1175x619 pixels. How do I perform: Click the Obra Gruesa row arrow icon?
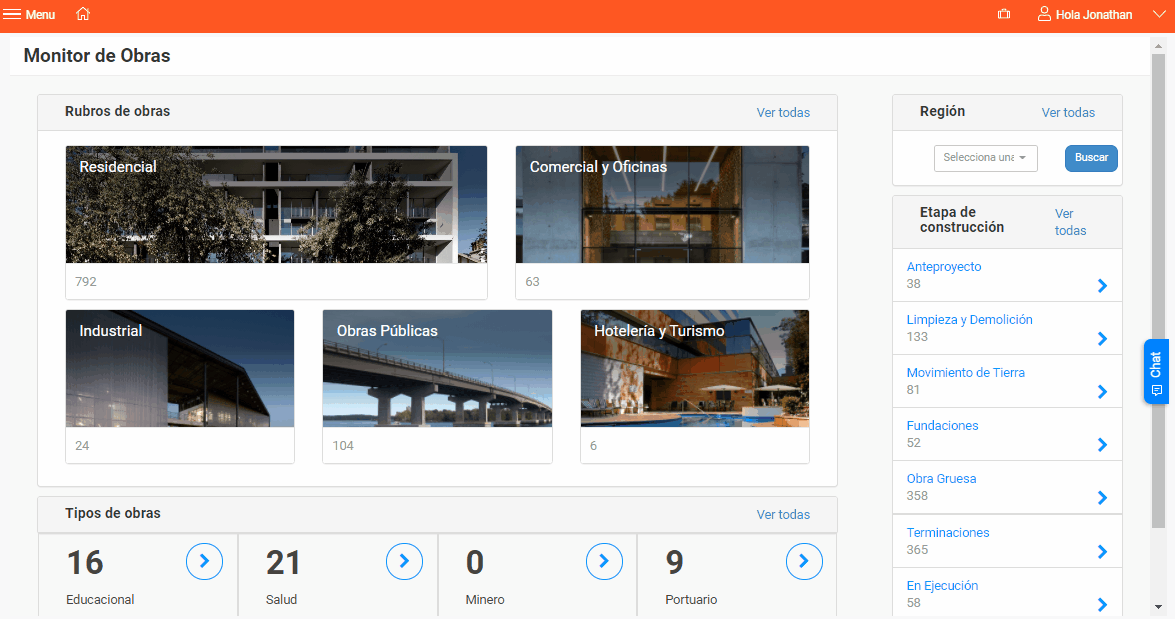pyautogui.click(x=1102, y=498)
